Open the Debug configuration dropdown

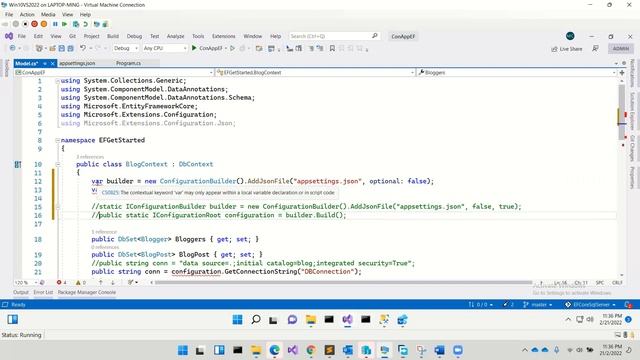point(125,48)
